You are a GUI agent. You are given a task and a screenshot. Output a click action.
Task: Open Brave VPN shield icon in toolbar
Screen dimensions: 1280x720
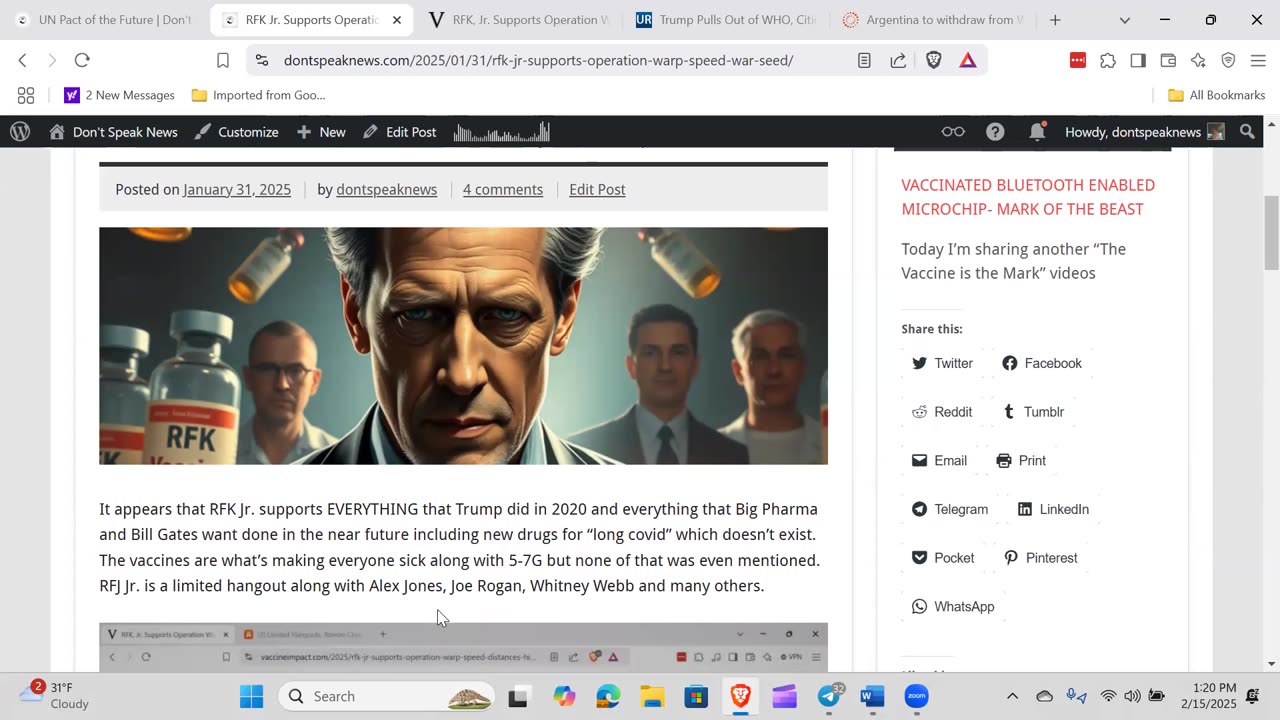click(1228, 60)
